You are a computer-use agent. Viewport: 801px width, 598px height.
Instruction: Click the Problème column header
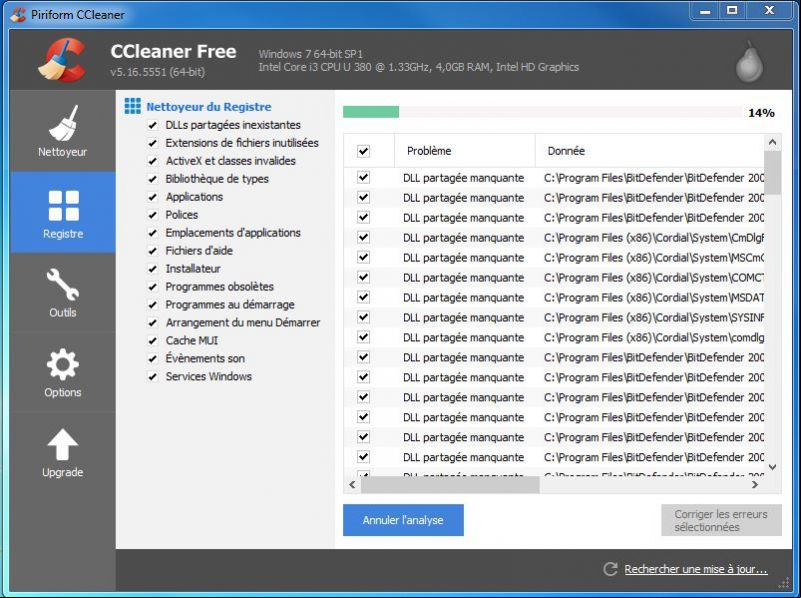pos(464,151)
